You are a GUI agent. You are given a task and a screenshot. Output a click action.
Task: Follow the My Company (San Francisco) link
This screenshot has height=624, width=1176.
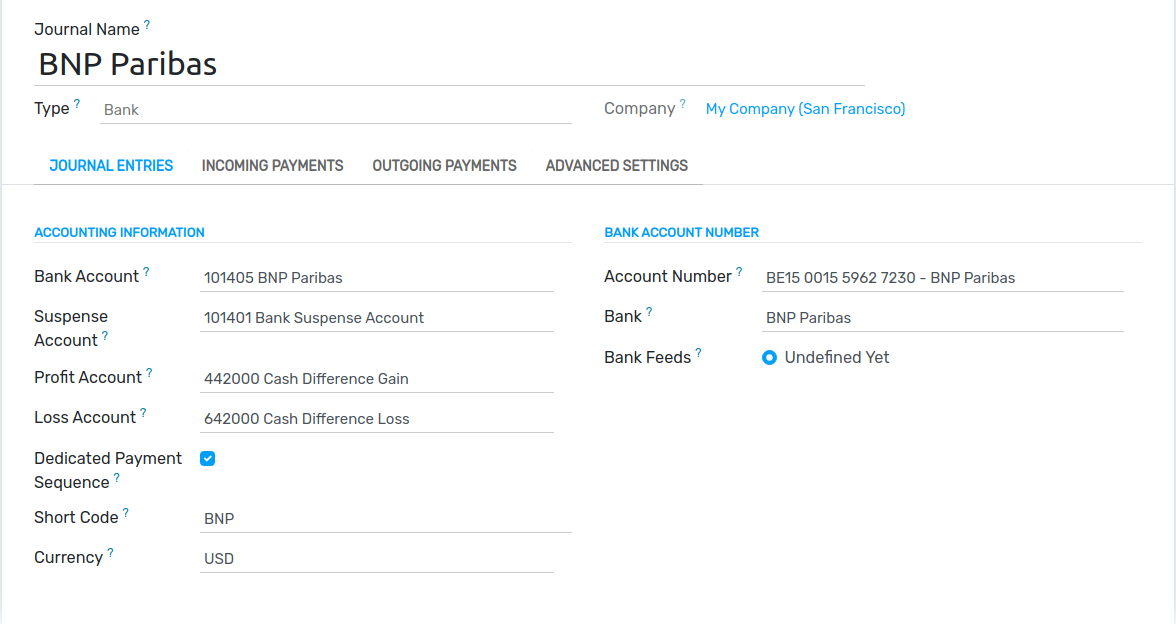coord(806,109)
